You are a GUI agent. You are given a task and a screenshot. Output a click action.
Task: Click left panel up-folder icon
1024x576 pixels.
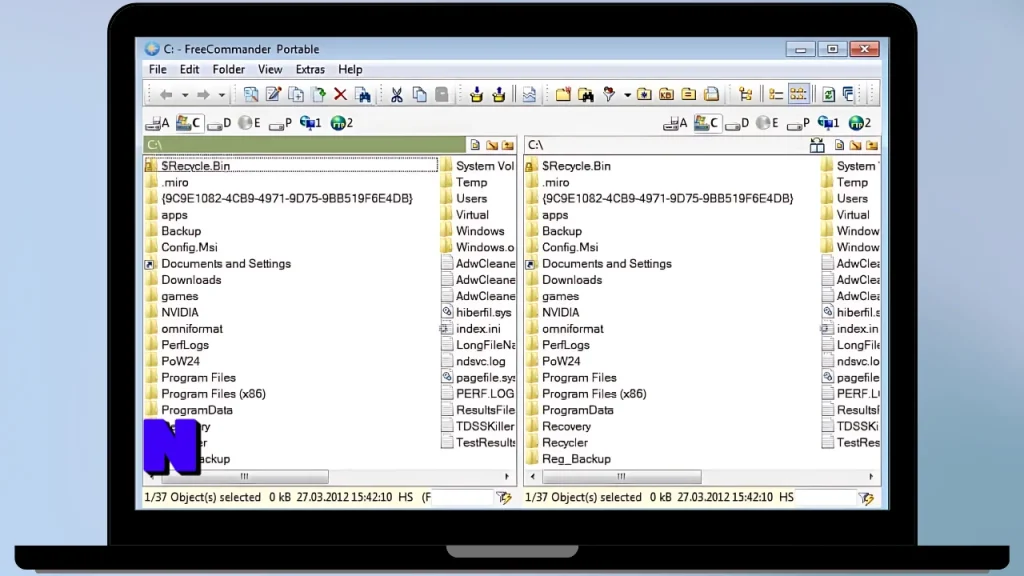point(508,145)
